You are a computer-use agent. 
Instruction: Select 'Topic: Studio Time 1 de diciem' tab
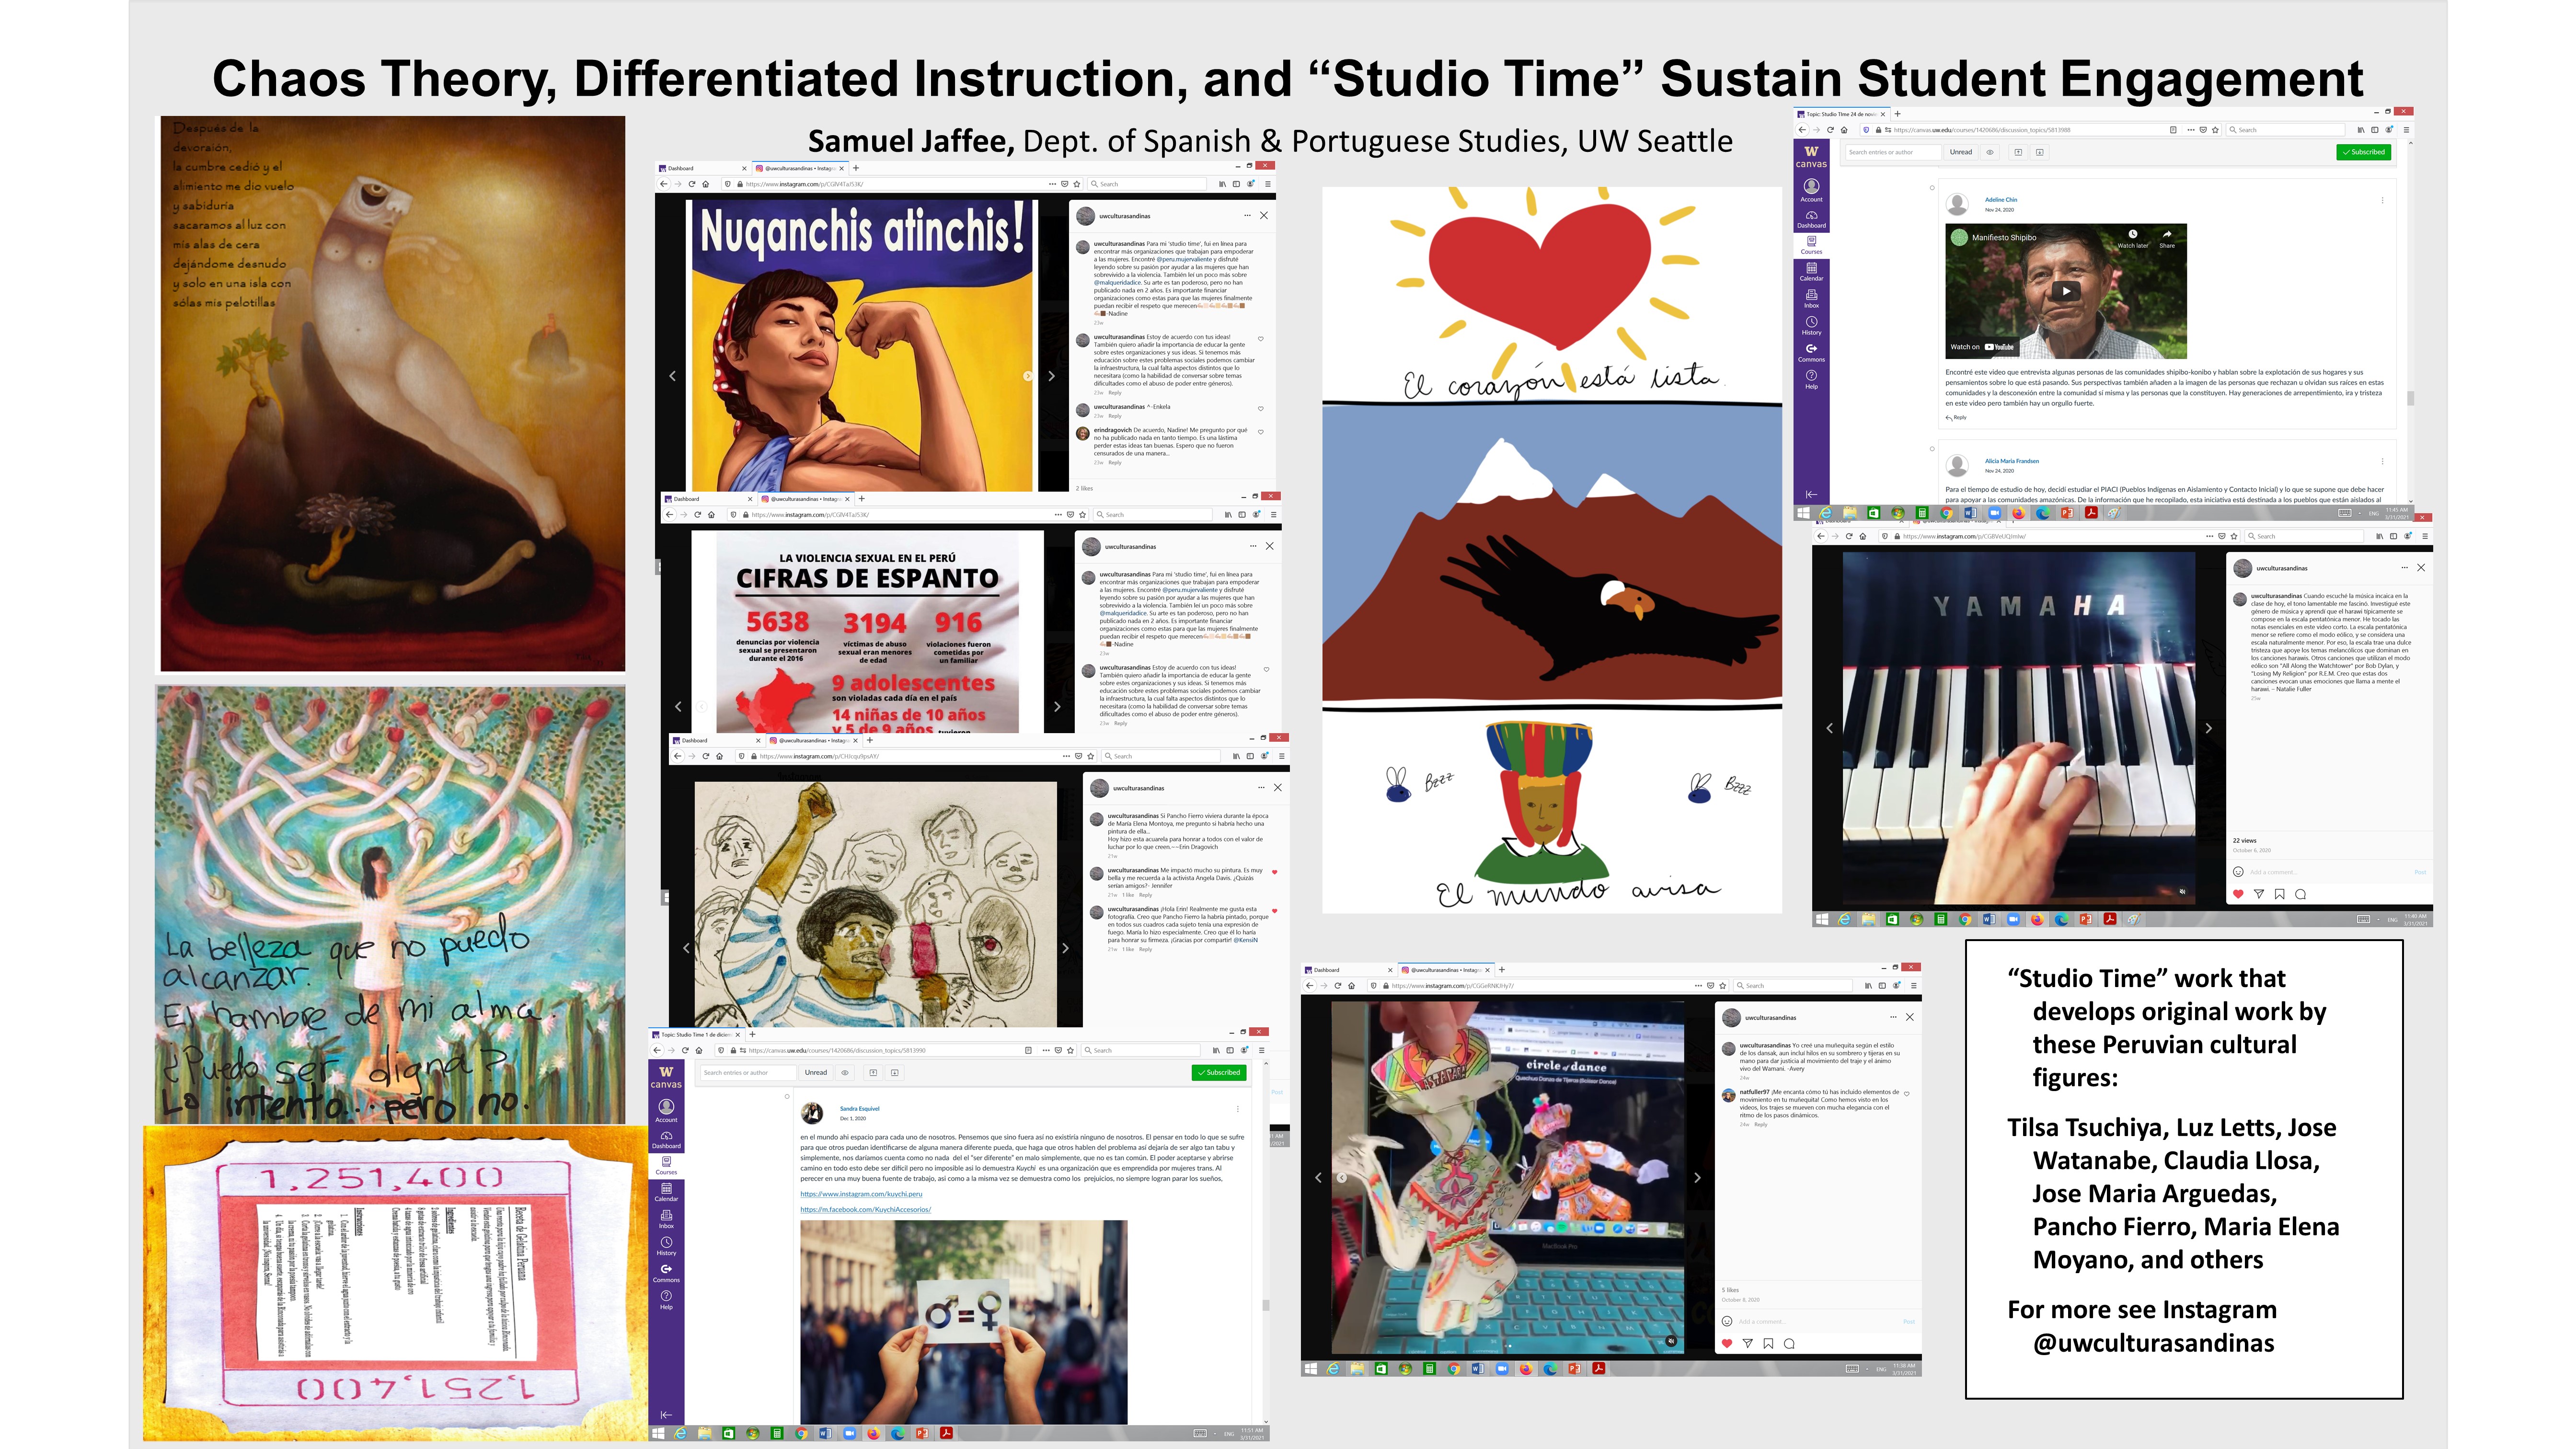point(697,1034)
